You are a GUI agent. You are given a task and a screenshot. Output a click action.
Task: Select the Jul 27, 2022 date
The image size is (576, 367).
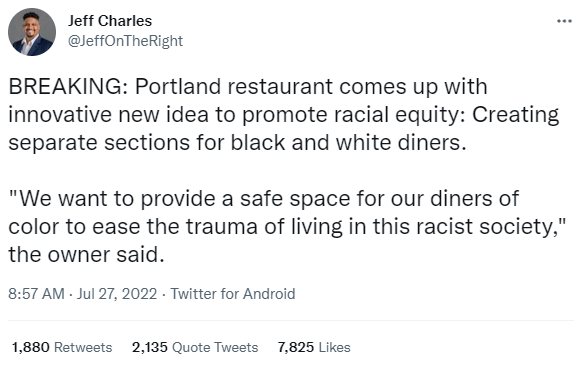[116, 294]
